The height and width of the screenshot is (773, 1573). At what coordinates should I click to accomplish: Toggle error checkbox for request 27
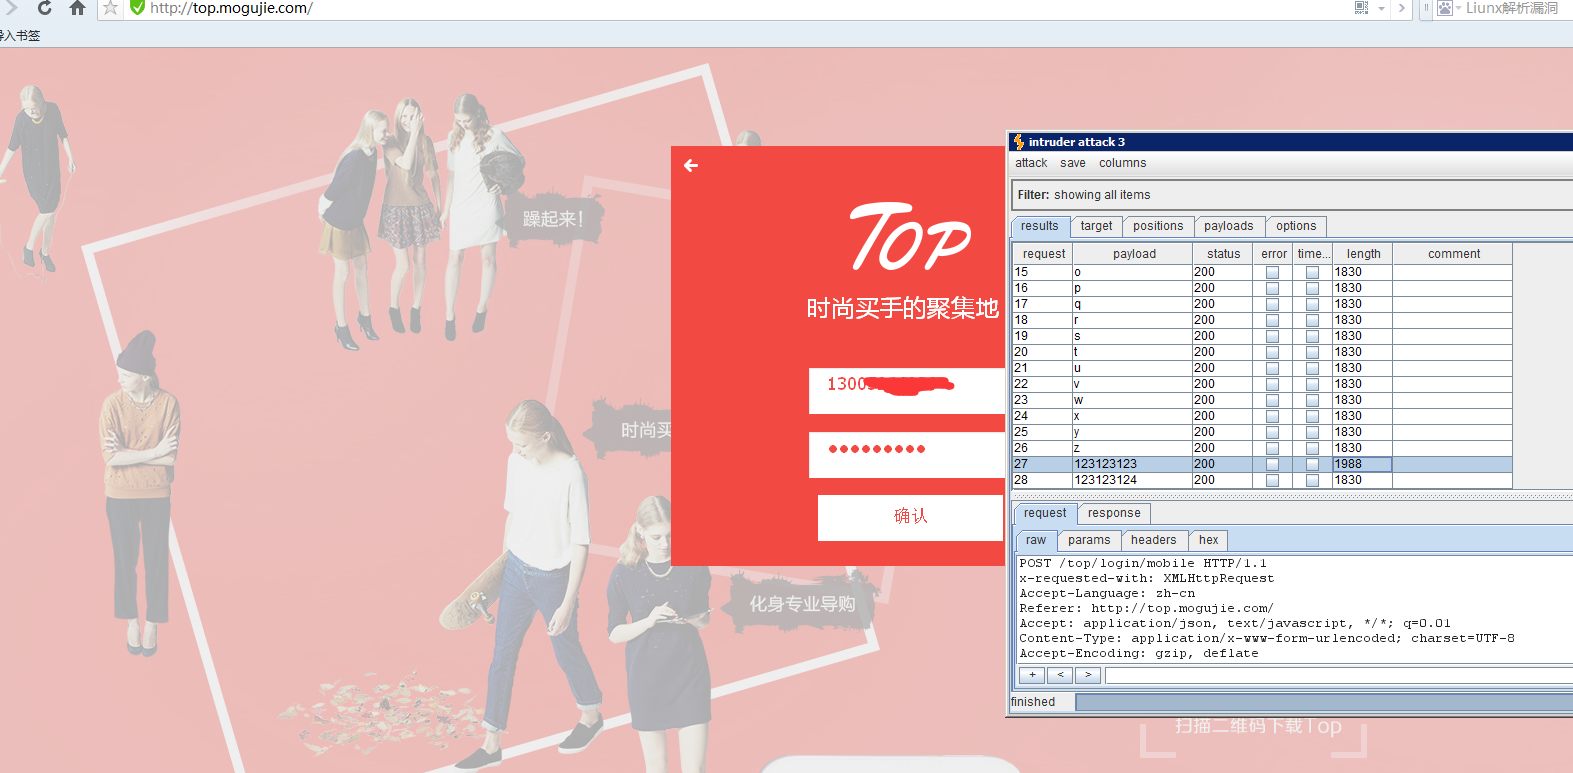[1272, 464]
